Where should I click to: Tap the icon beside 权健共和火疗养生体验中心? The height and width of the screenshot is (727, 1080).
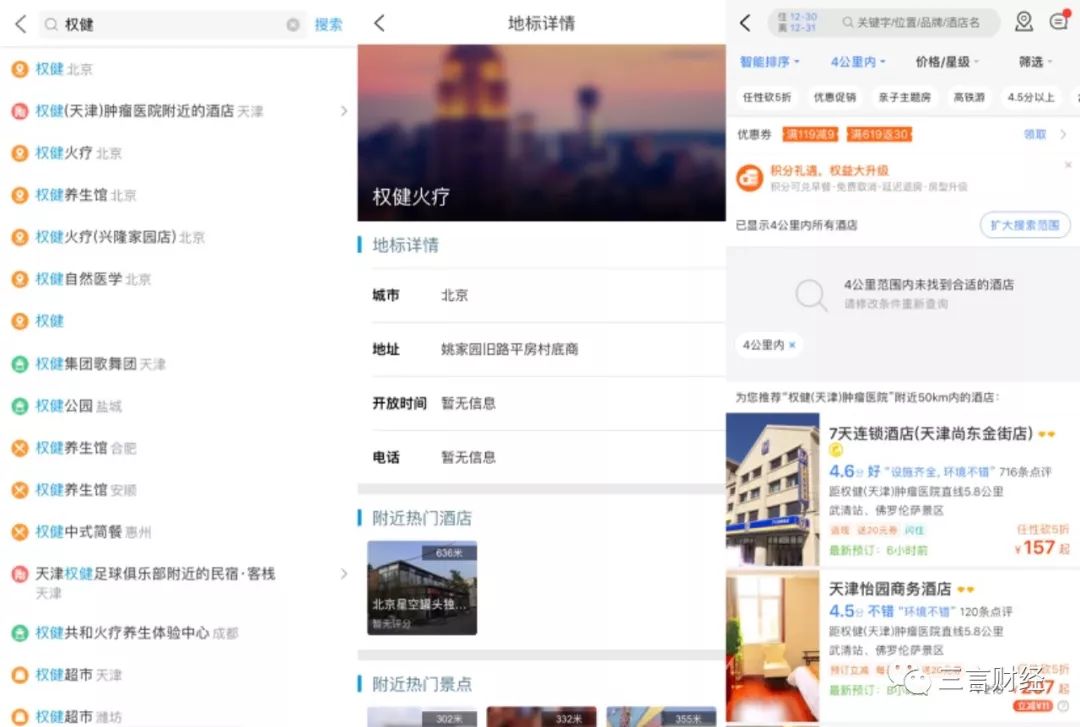20,633
